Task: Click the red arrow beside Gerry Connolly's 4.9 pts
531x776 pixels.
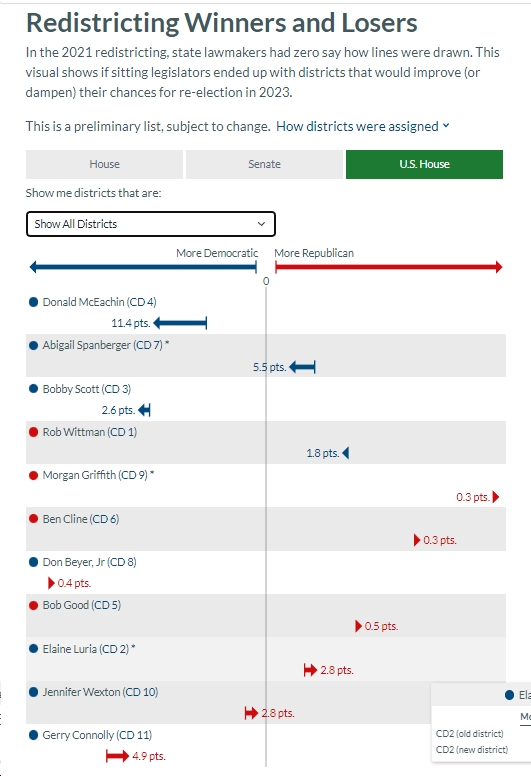Action: pyautogui.click(x=118, y=756)
